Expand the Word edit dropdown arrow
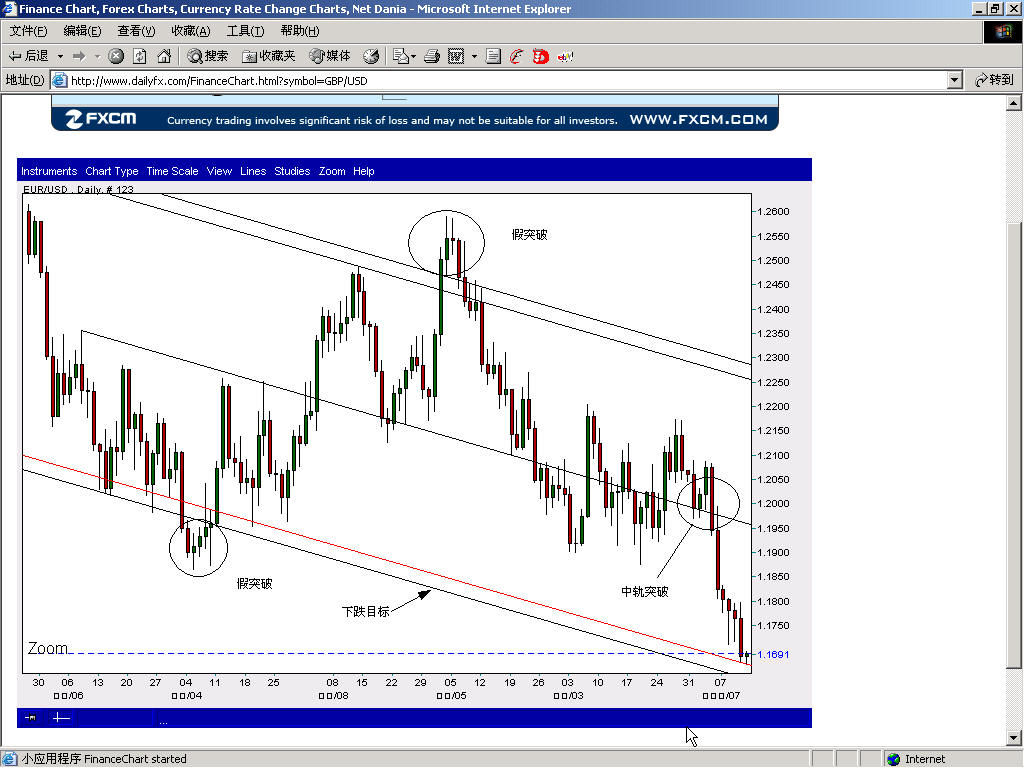The width and height of the screenshot is (1024, 768). click(474, 56)
